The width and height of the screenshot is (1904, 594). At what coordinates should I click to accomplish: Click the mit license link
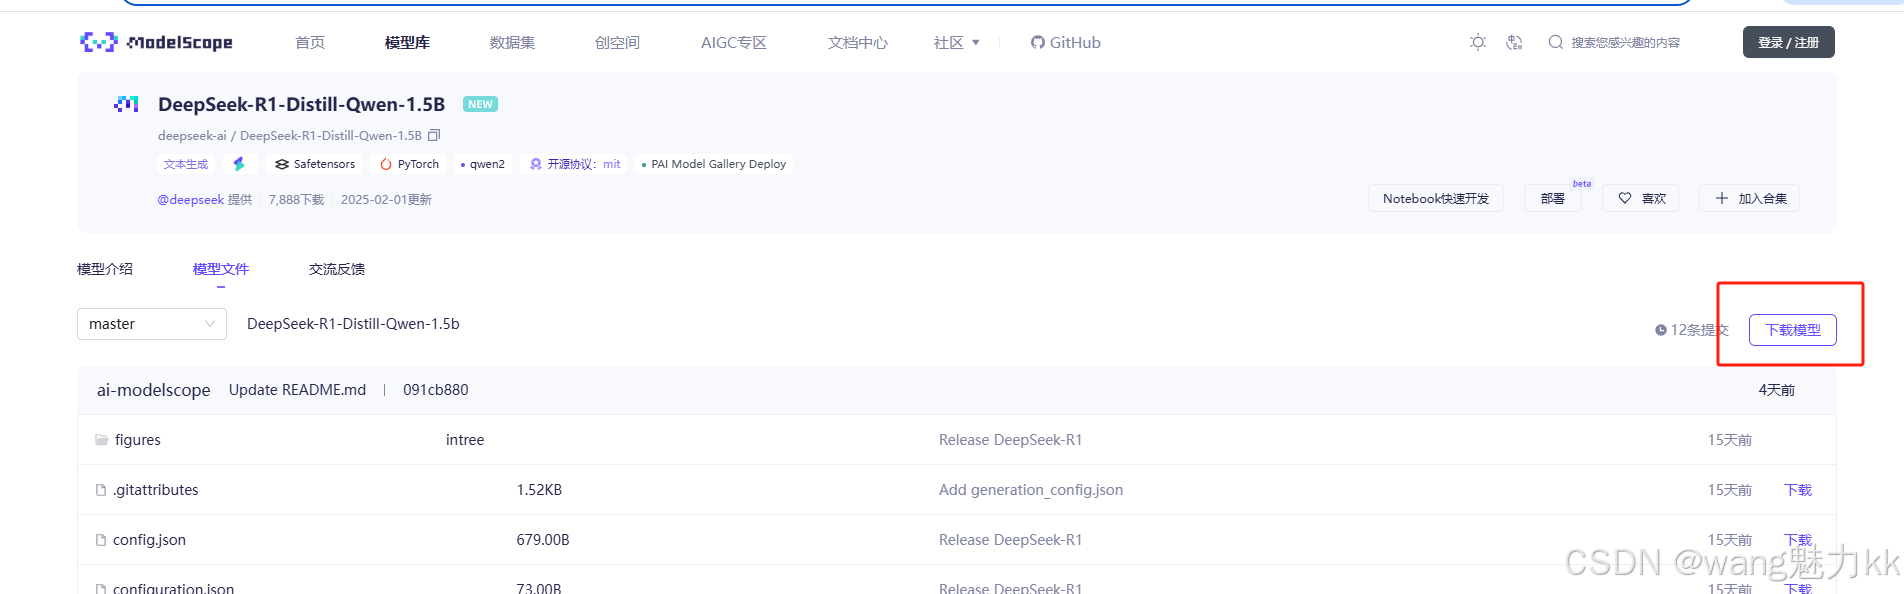[612, 164]
